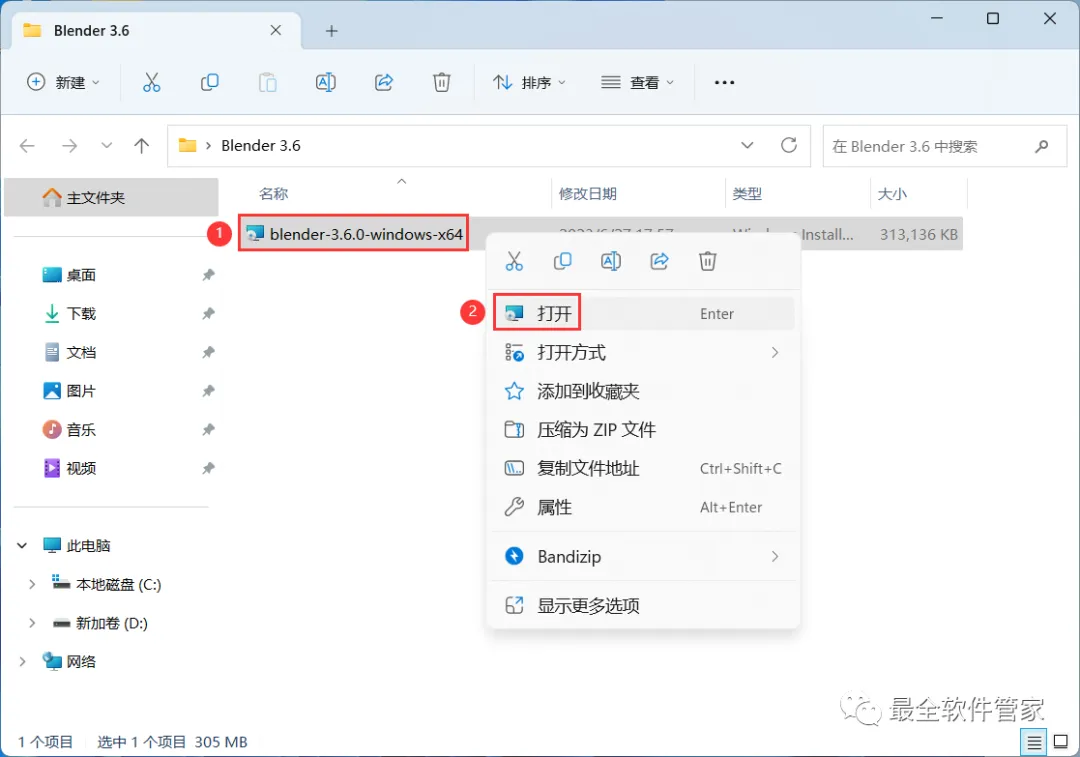
Task: Open a new tab with the plus button
Action: [331, 31]
